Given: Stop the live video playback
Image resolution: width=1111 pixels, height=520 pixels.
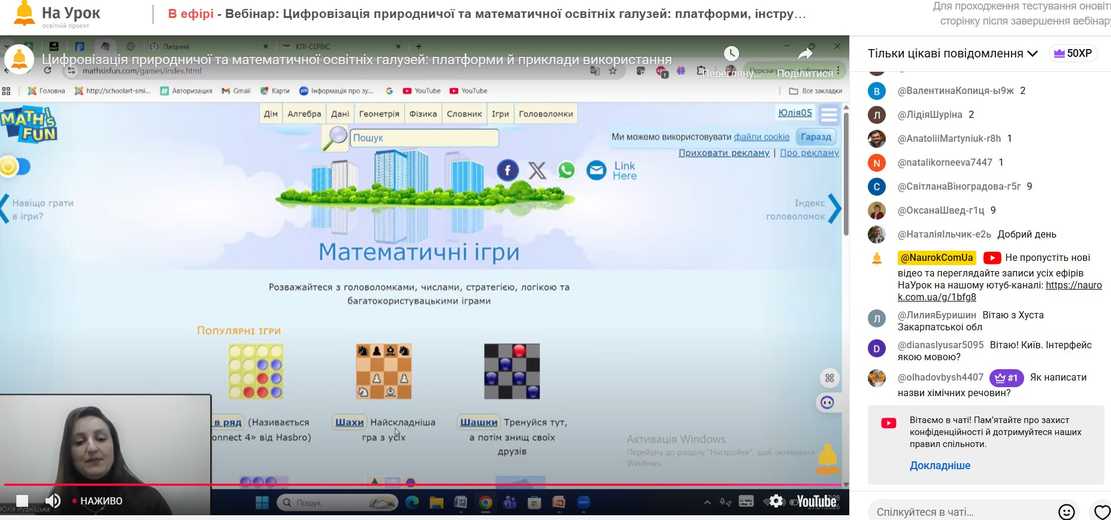Looking at the screenshot, I should 22,501.
